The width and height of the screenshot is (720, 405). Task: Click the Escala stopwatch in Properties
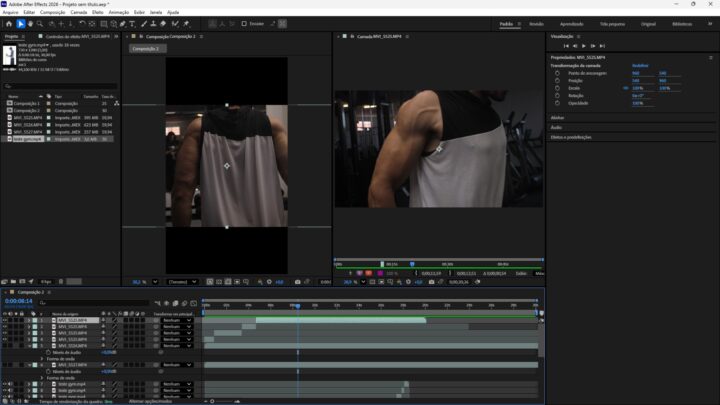coord(559,88)
